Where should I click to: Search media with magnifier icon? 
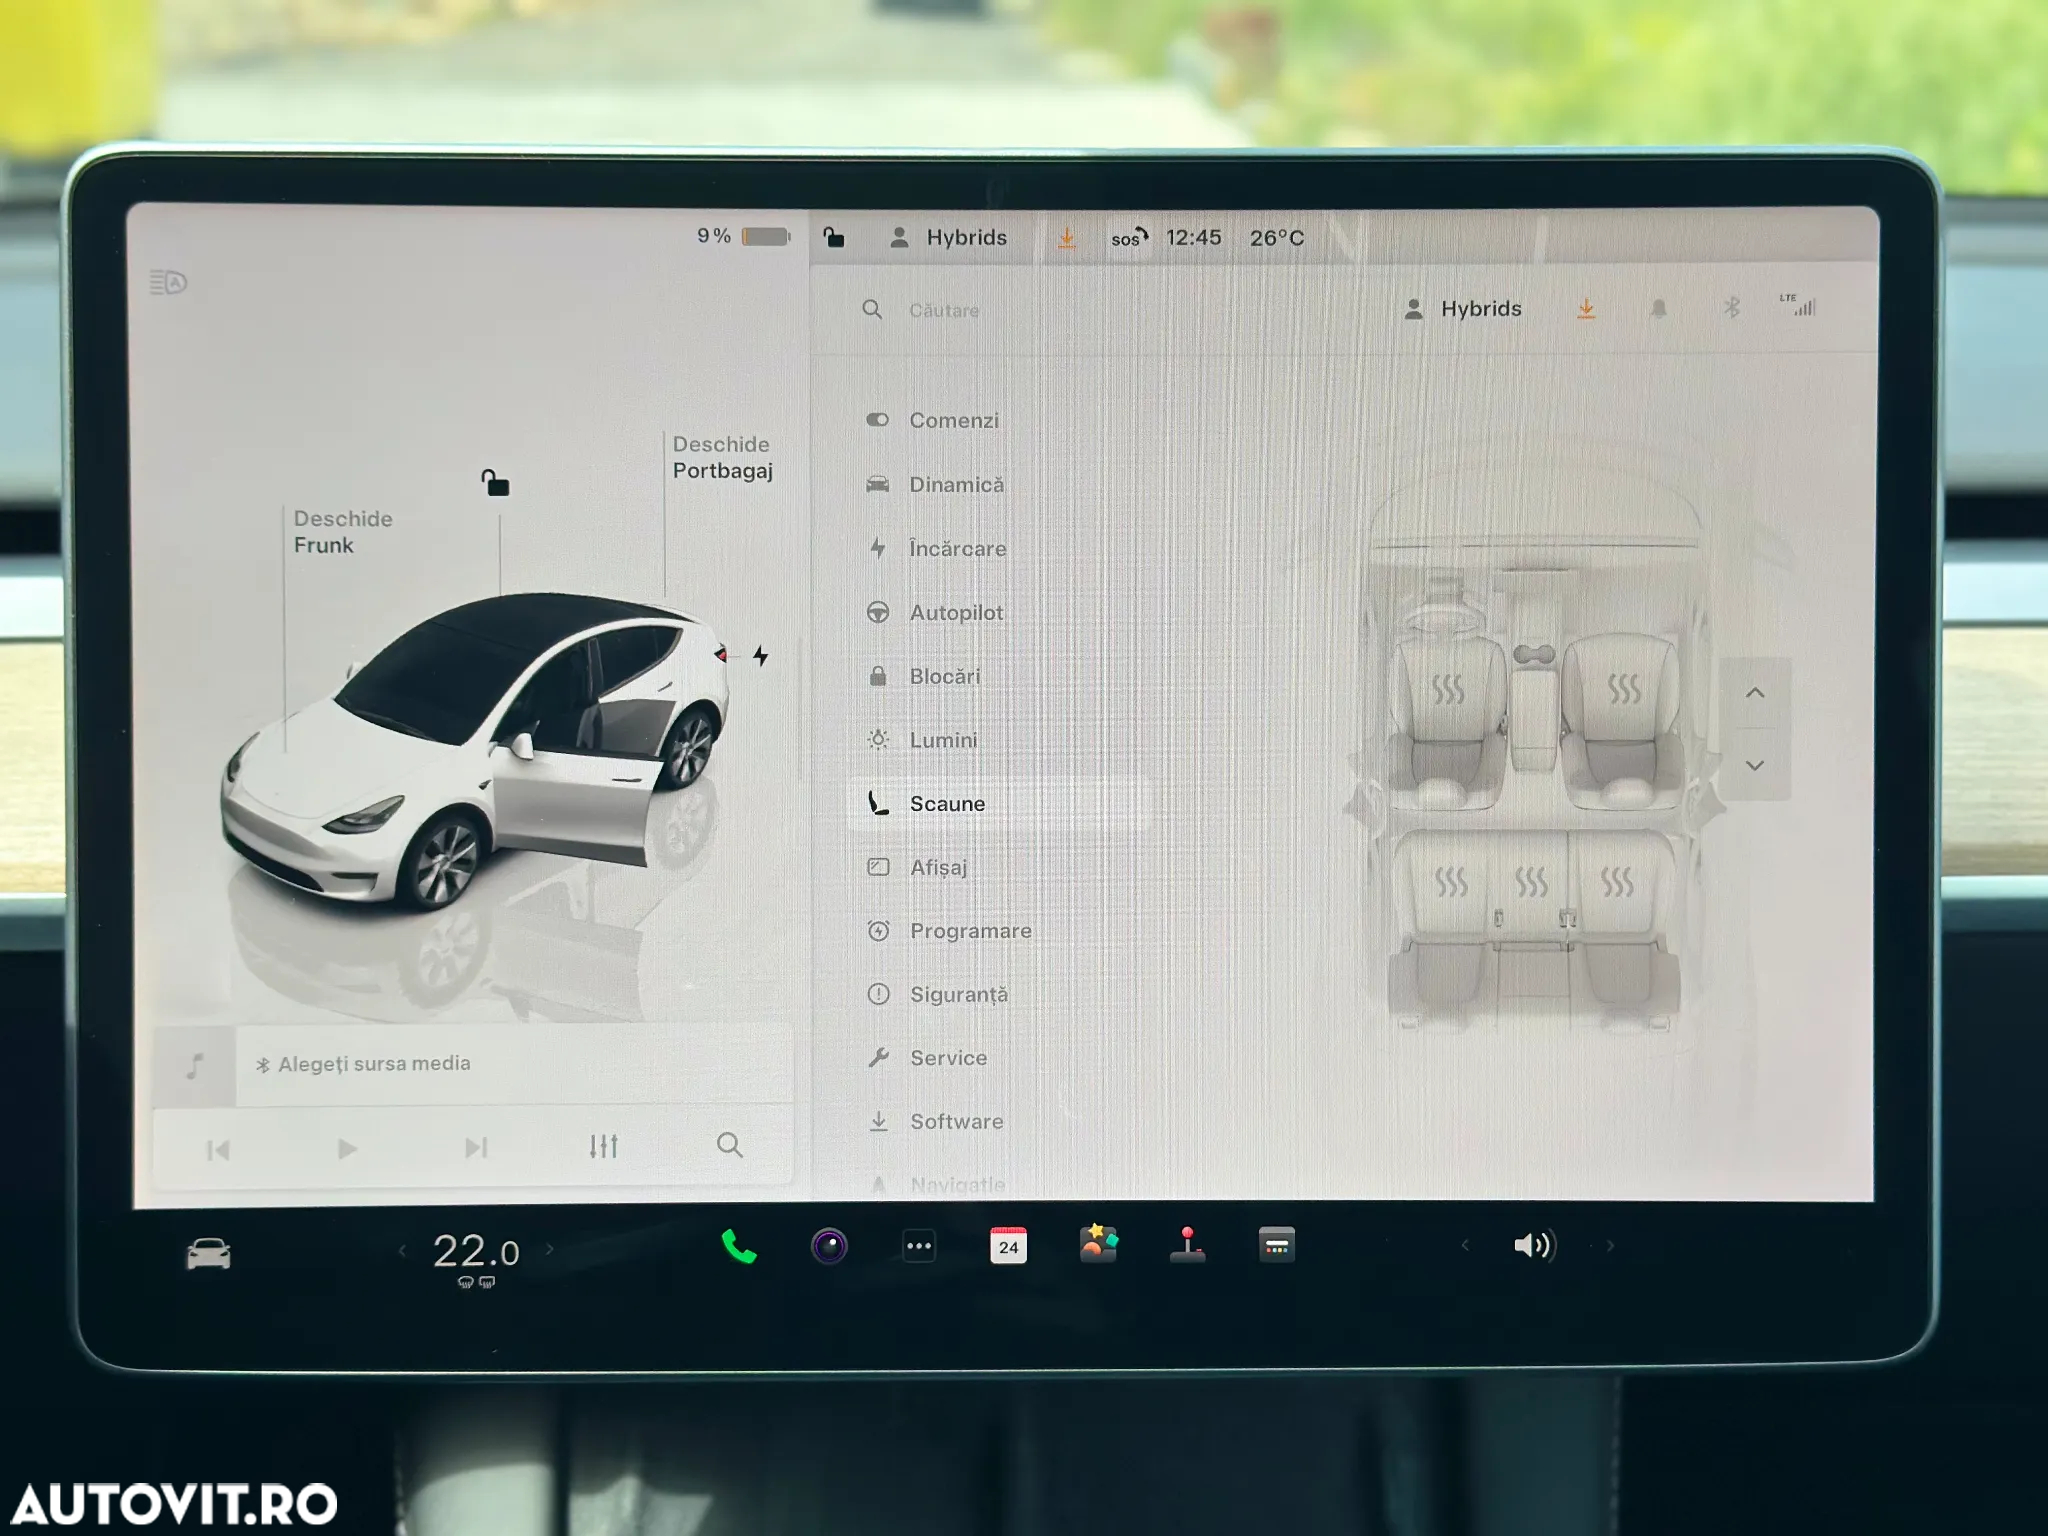(730, 1145)
